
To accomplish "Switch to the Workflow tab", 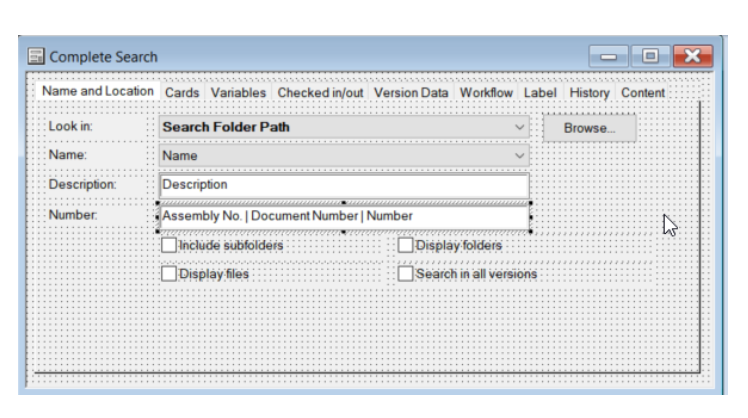I will coord(486,92).
